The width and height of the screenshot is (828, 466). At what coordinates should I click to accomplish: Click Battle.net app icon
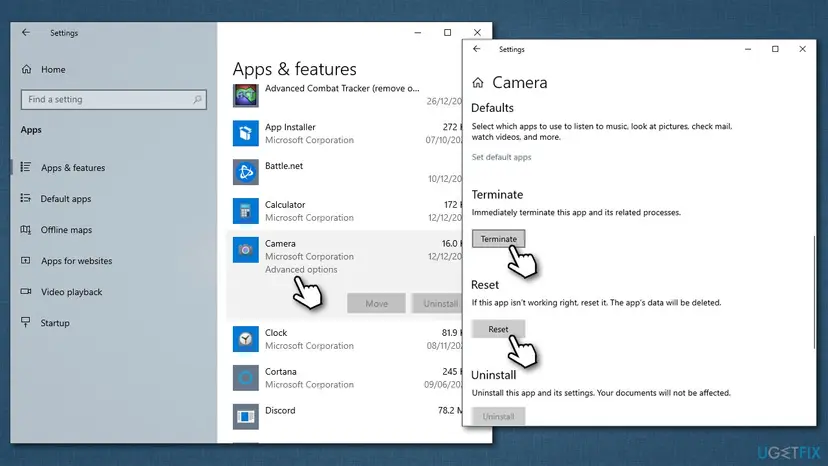[246, 172]
